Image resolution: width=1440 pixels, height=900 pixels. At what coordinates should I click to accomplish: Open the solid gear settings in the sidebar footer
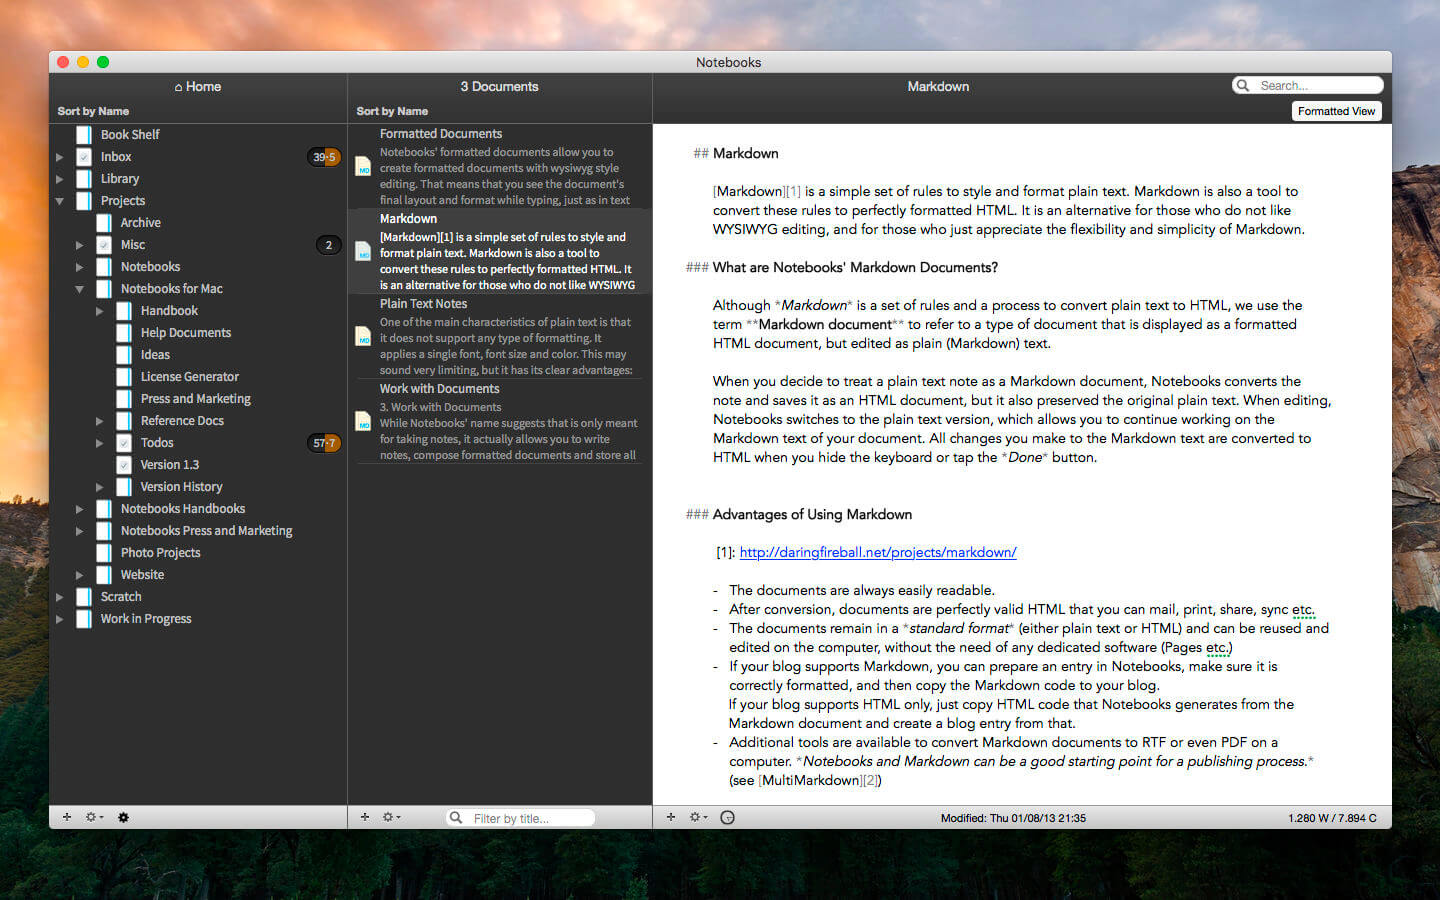pos(123,817)
